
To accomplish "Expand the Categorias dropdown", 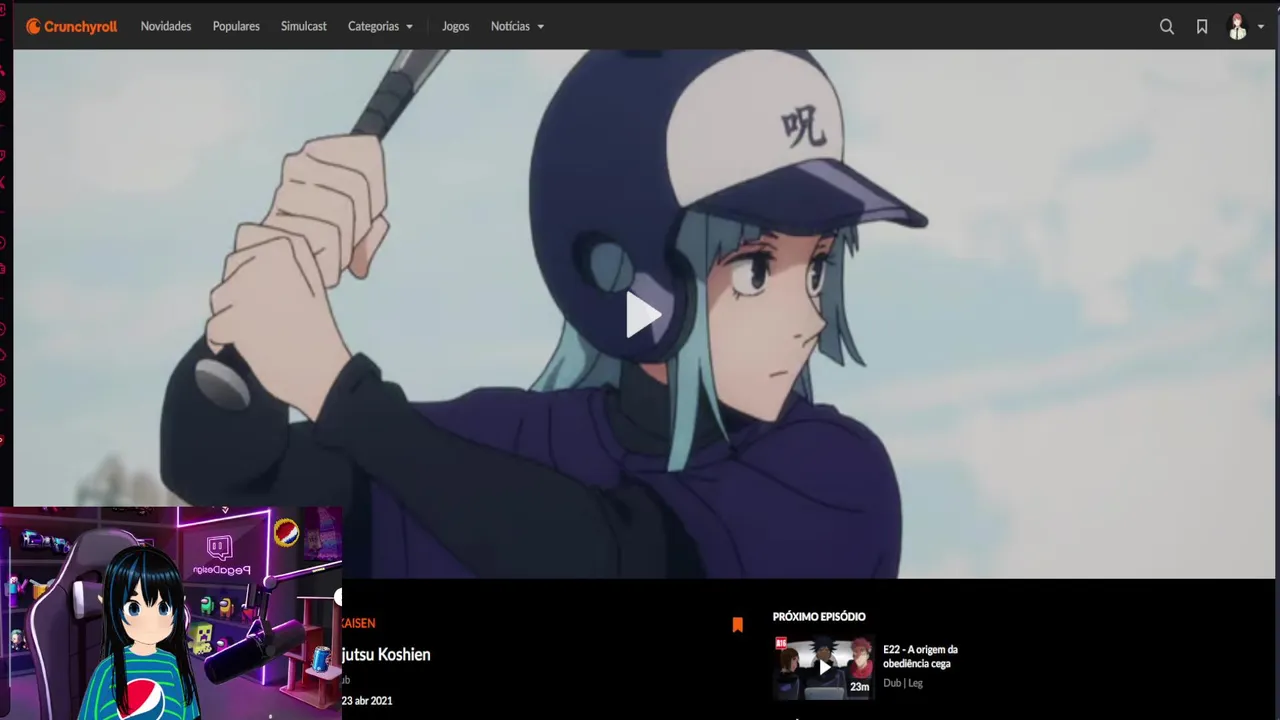I will [x=380, y=27].
